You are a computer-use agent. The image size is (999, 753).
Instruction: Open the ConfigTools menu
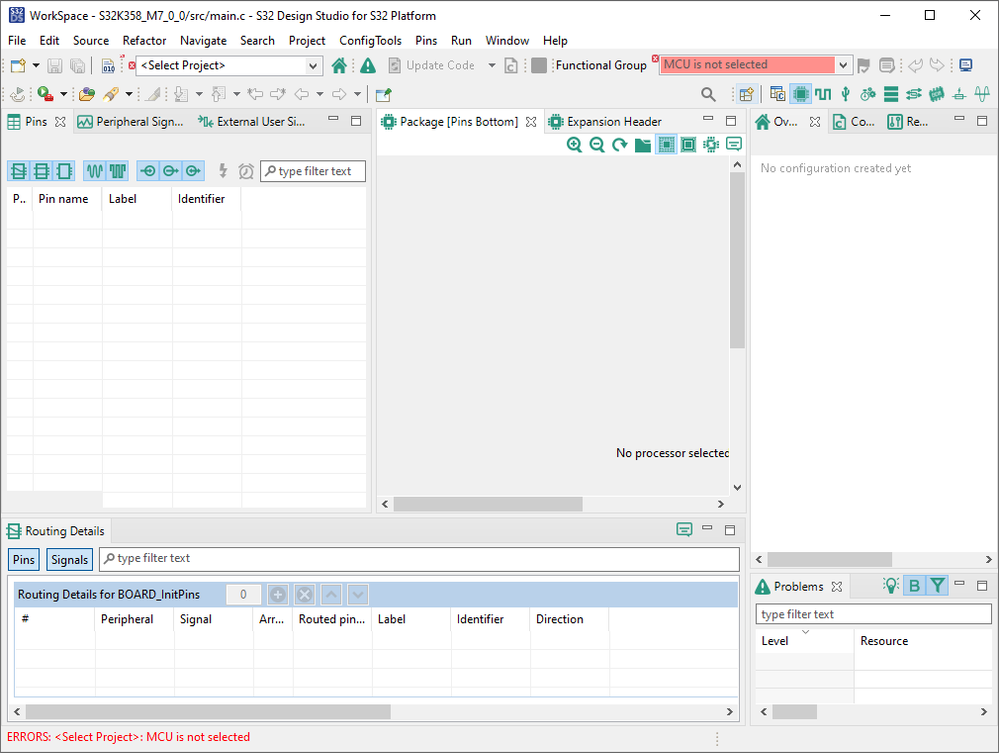click(x=370, y=41)
